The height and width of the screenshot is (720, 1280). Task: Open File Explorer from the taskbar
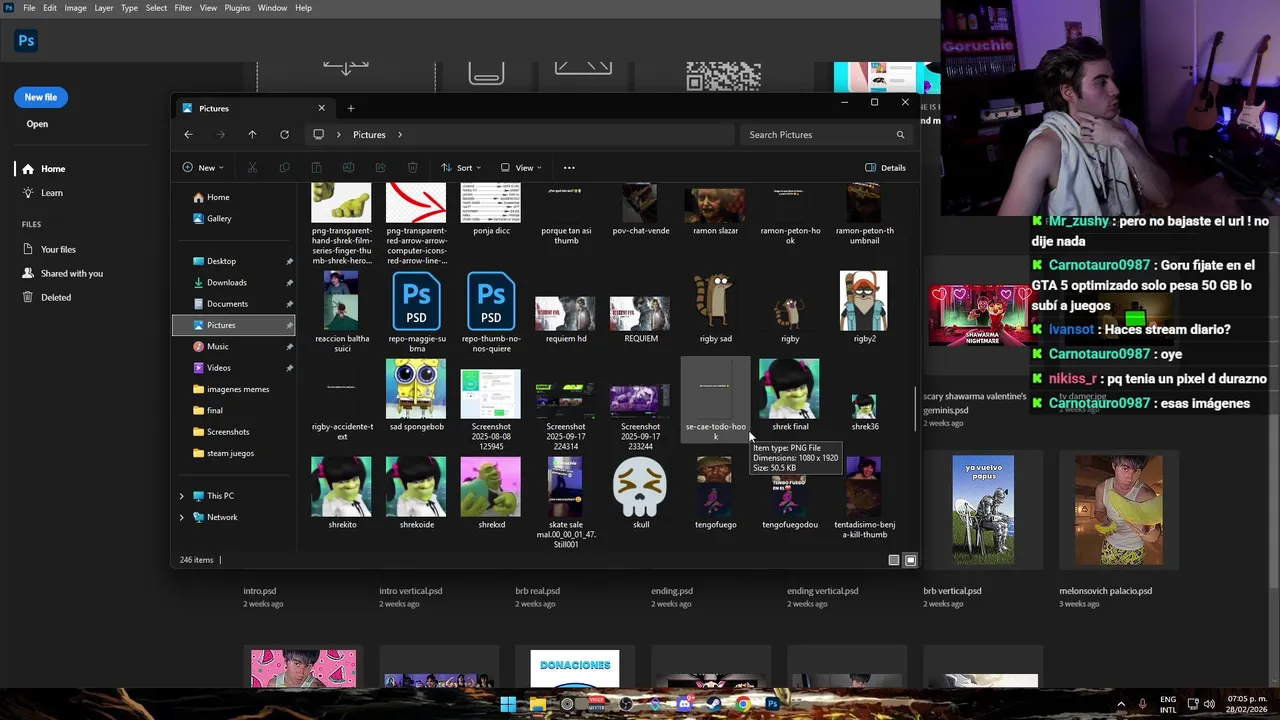point(538,704)
